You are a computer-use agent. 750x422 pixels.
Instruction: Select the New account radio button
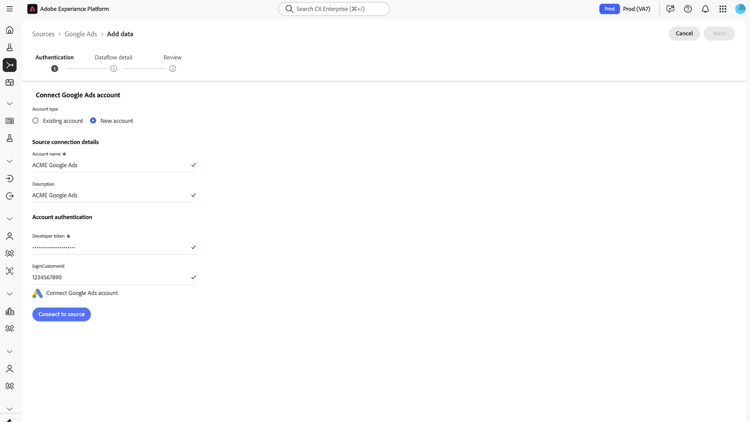pos(93,121)
